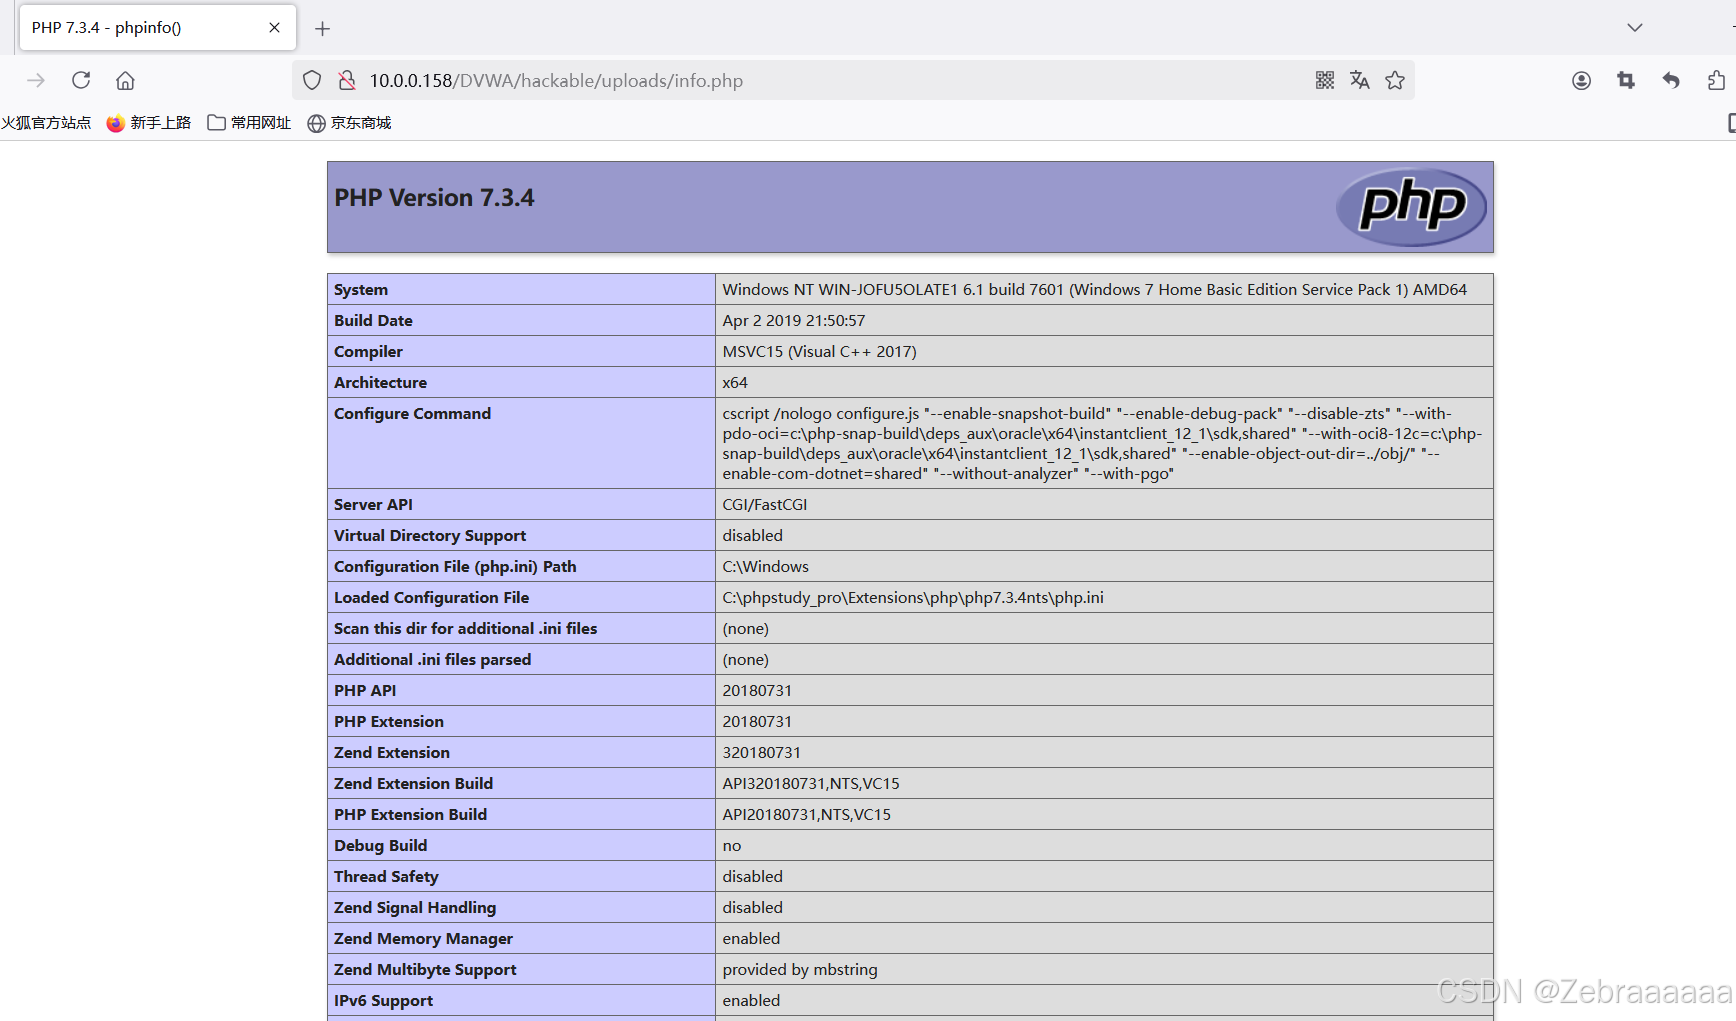The height and width of the screenshot is (1021, 1736).
Task: Click the Virtual Directory Support label
Action: [x=430, y=536]
